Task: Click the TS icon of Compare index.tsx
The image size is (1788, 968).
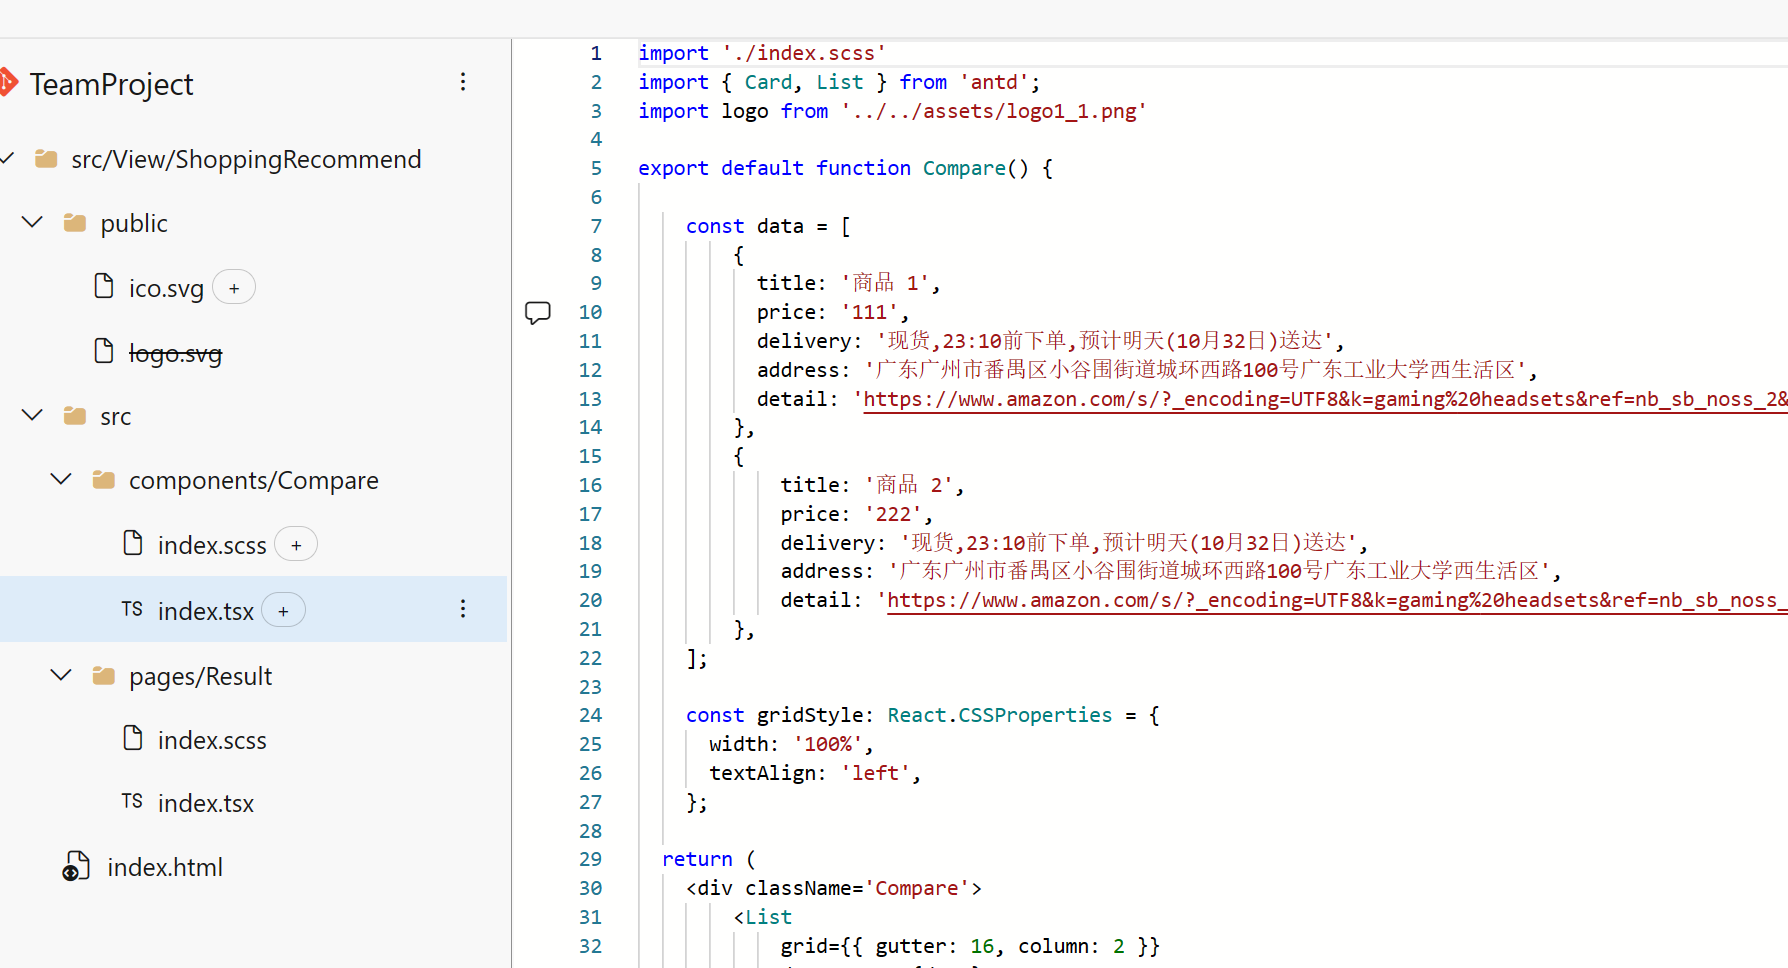Action: (x=132, y=609)
